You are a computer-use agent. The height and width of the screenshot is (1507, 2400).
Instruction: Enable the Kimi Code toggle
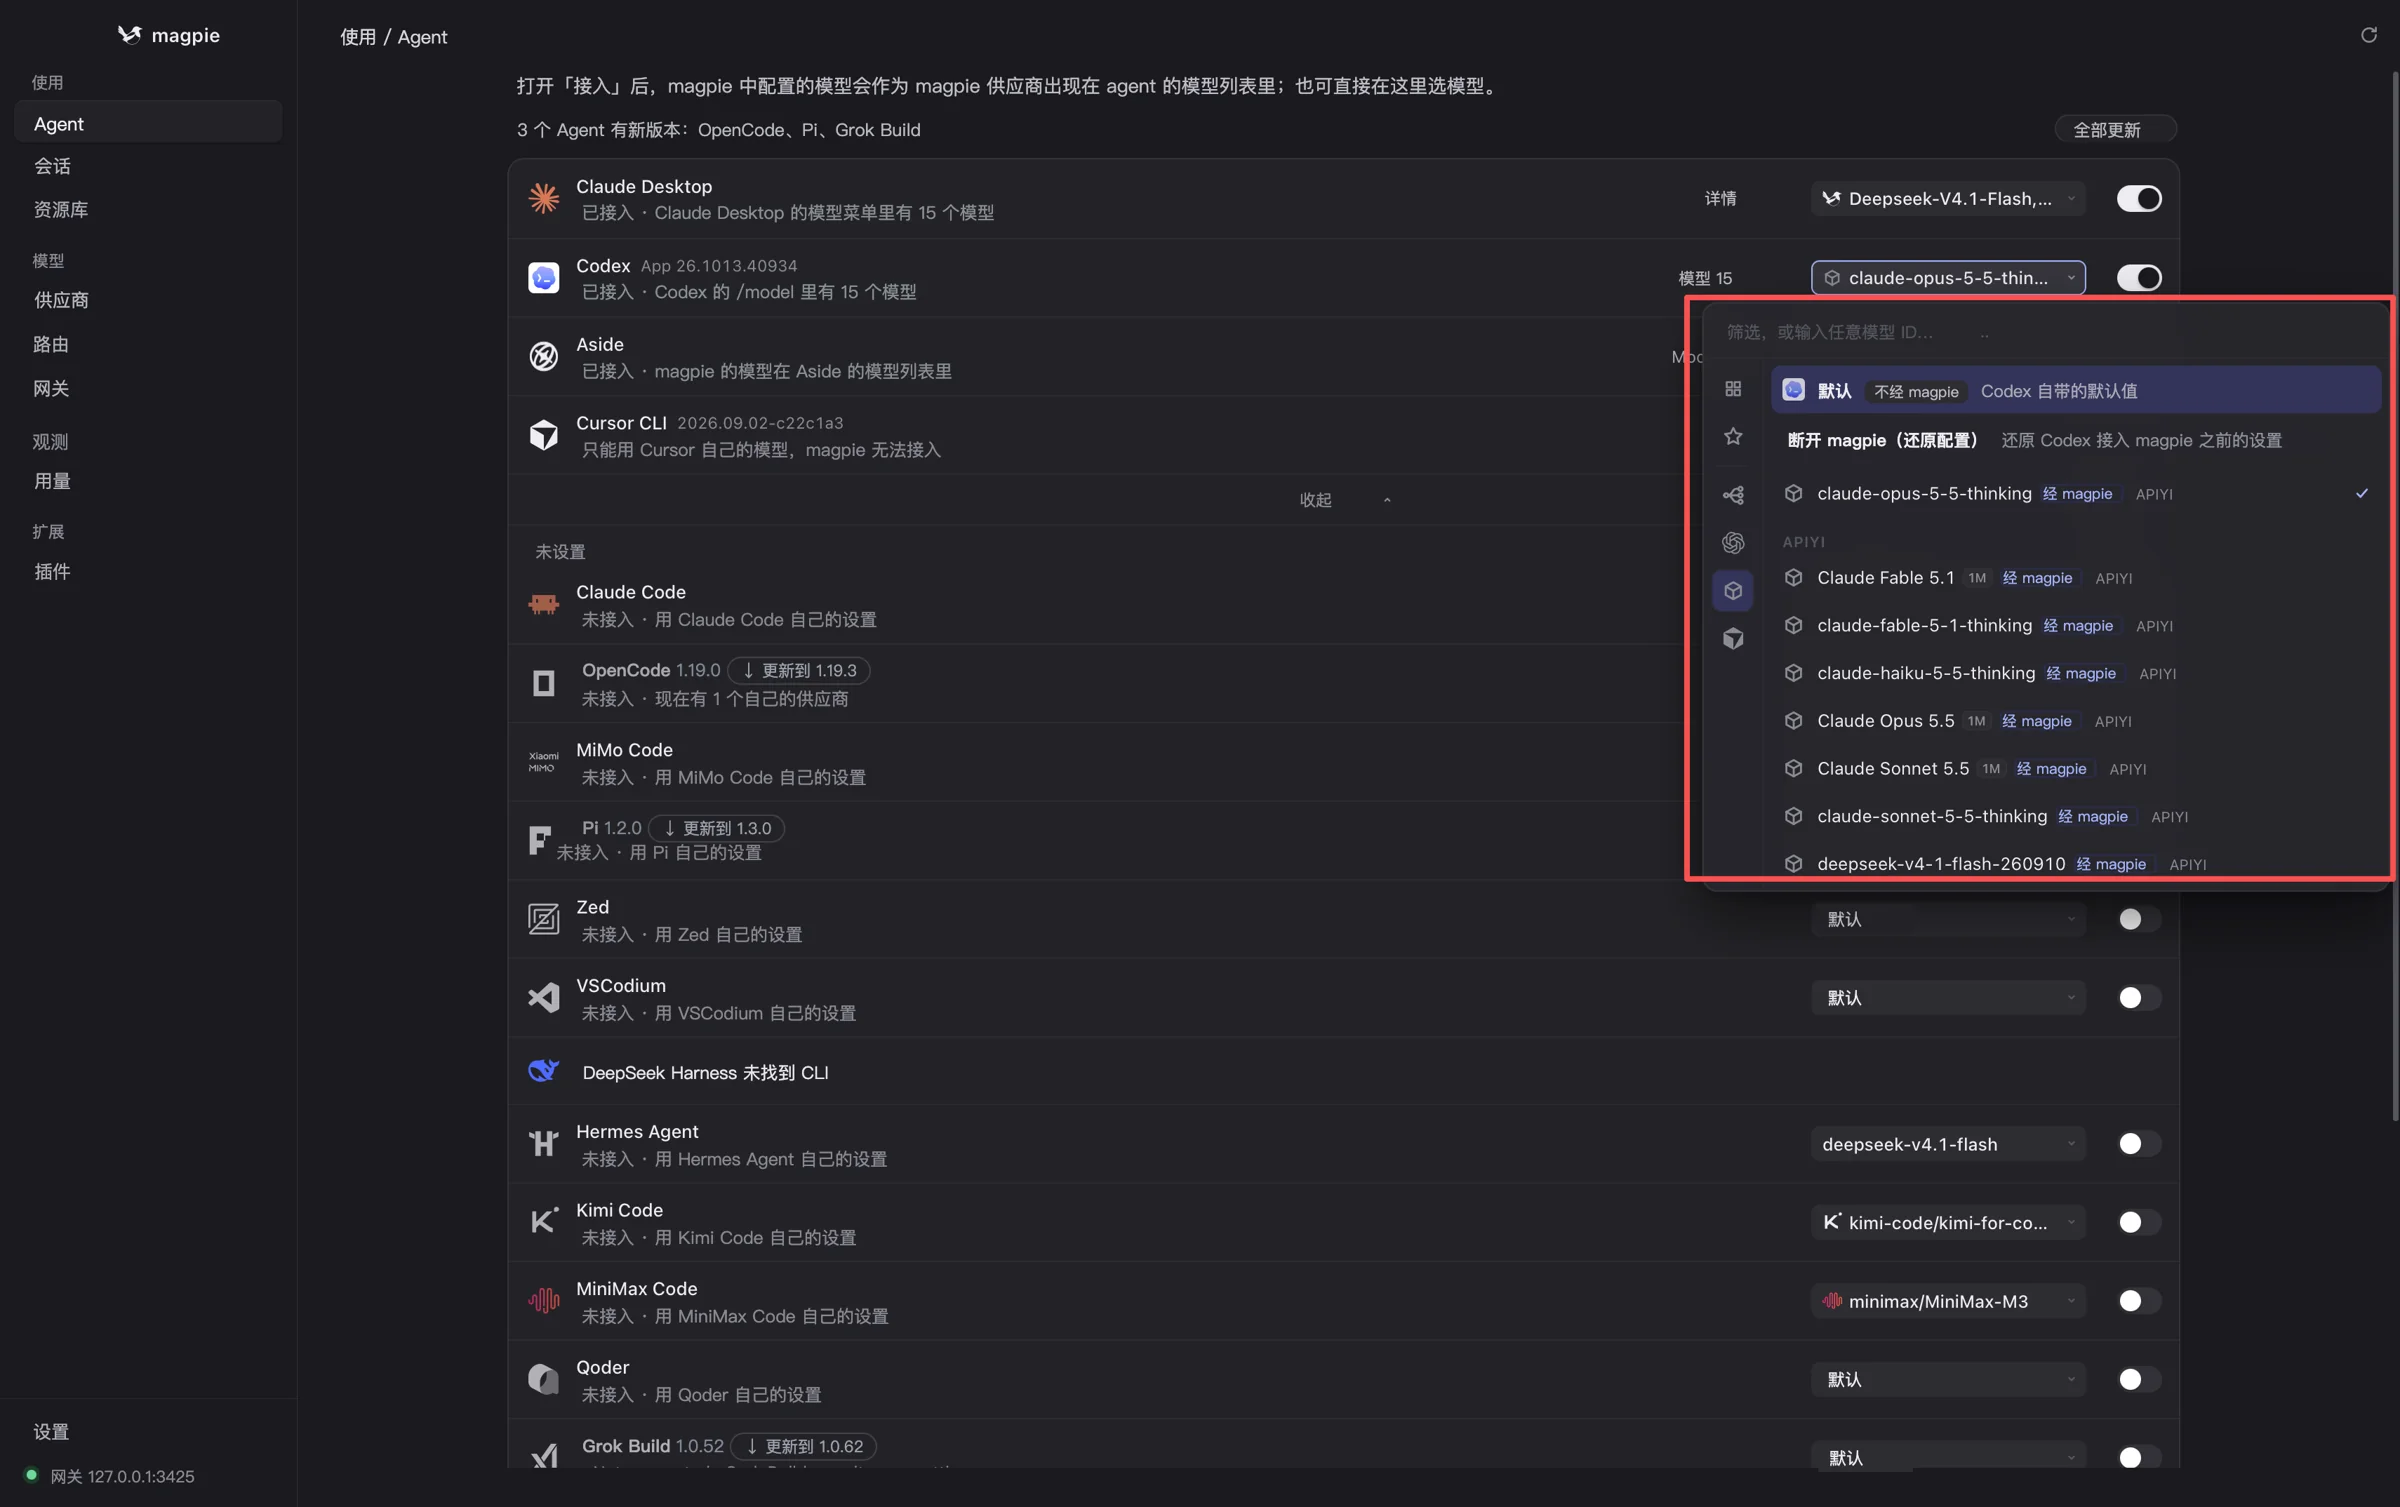click(2139, 1222)
